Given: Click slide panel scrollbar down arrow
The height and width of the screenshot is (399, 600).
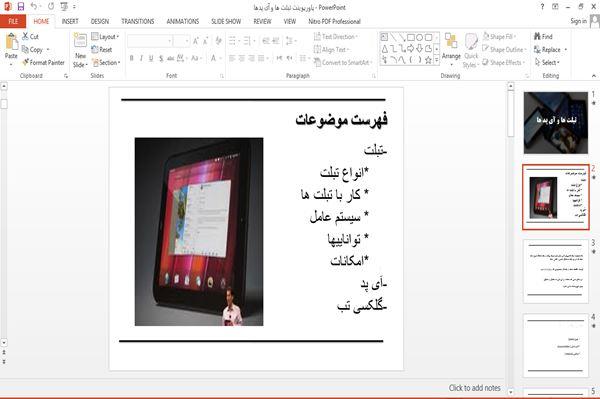Looking at the screenshot, I should click(510, 392).
